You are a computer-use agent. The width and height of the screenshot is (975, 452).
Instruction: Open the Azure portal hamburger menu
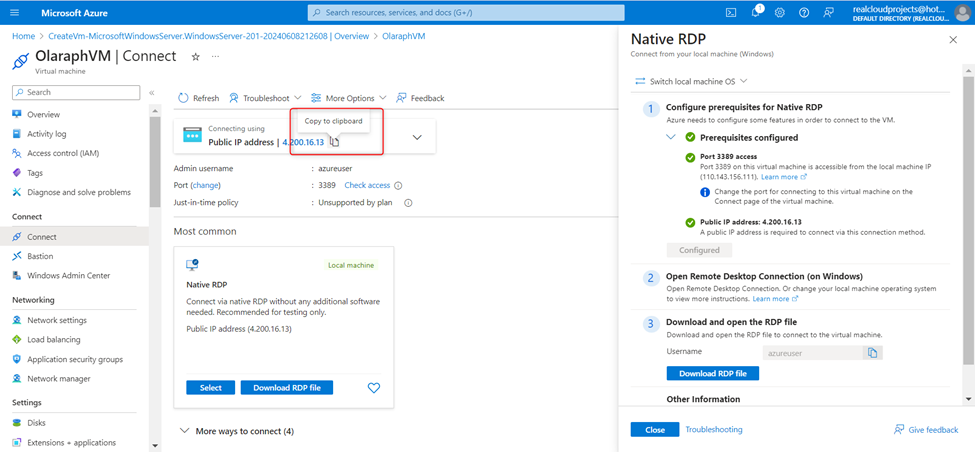(17, 13)
